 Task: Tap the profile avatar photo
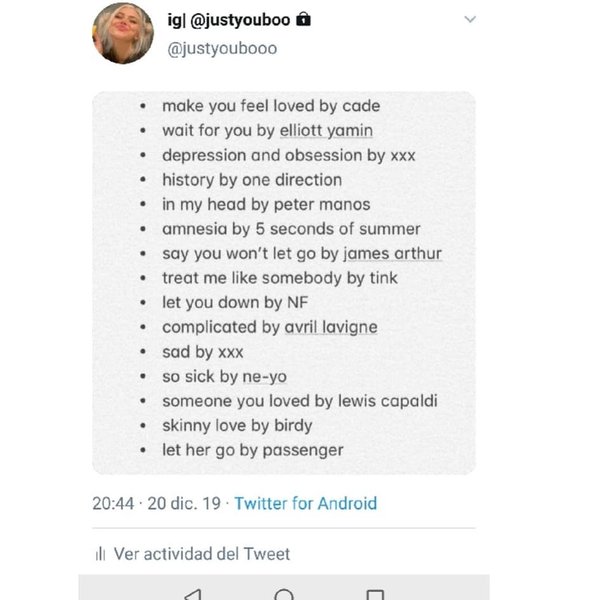[123, 33]
